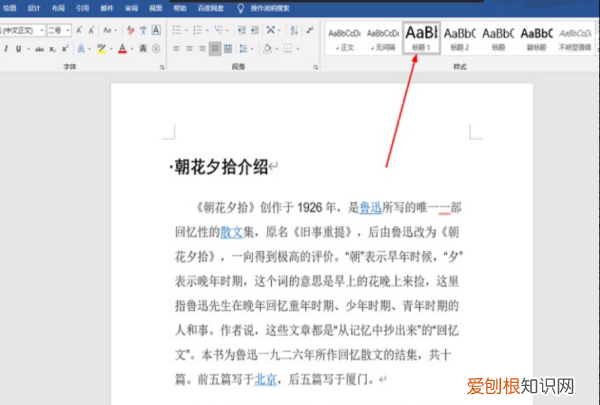Launch the Paragraph (段落) dialog box
This screenshot has width=600, height=405.
pyautogui.click(x=315, y=67)
